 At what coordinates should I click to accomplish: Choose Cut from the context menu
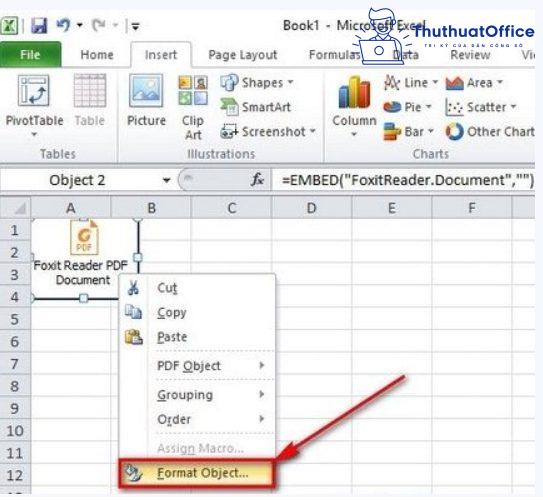(x=197, y=288)
